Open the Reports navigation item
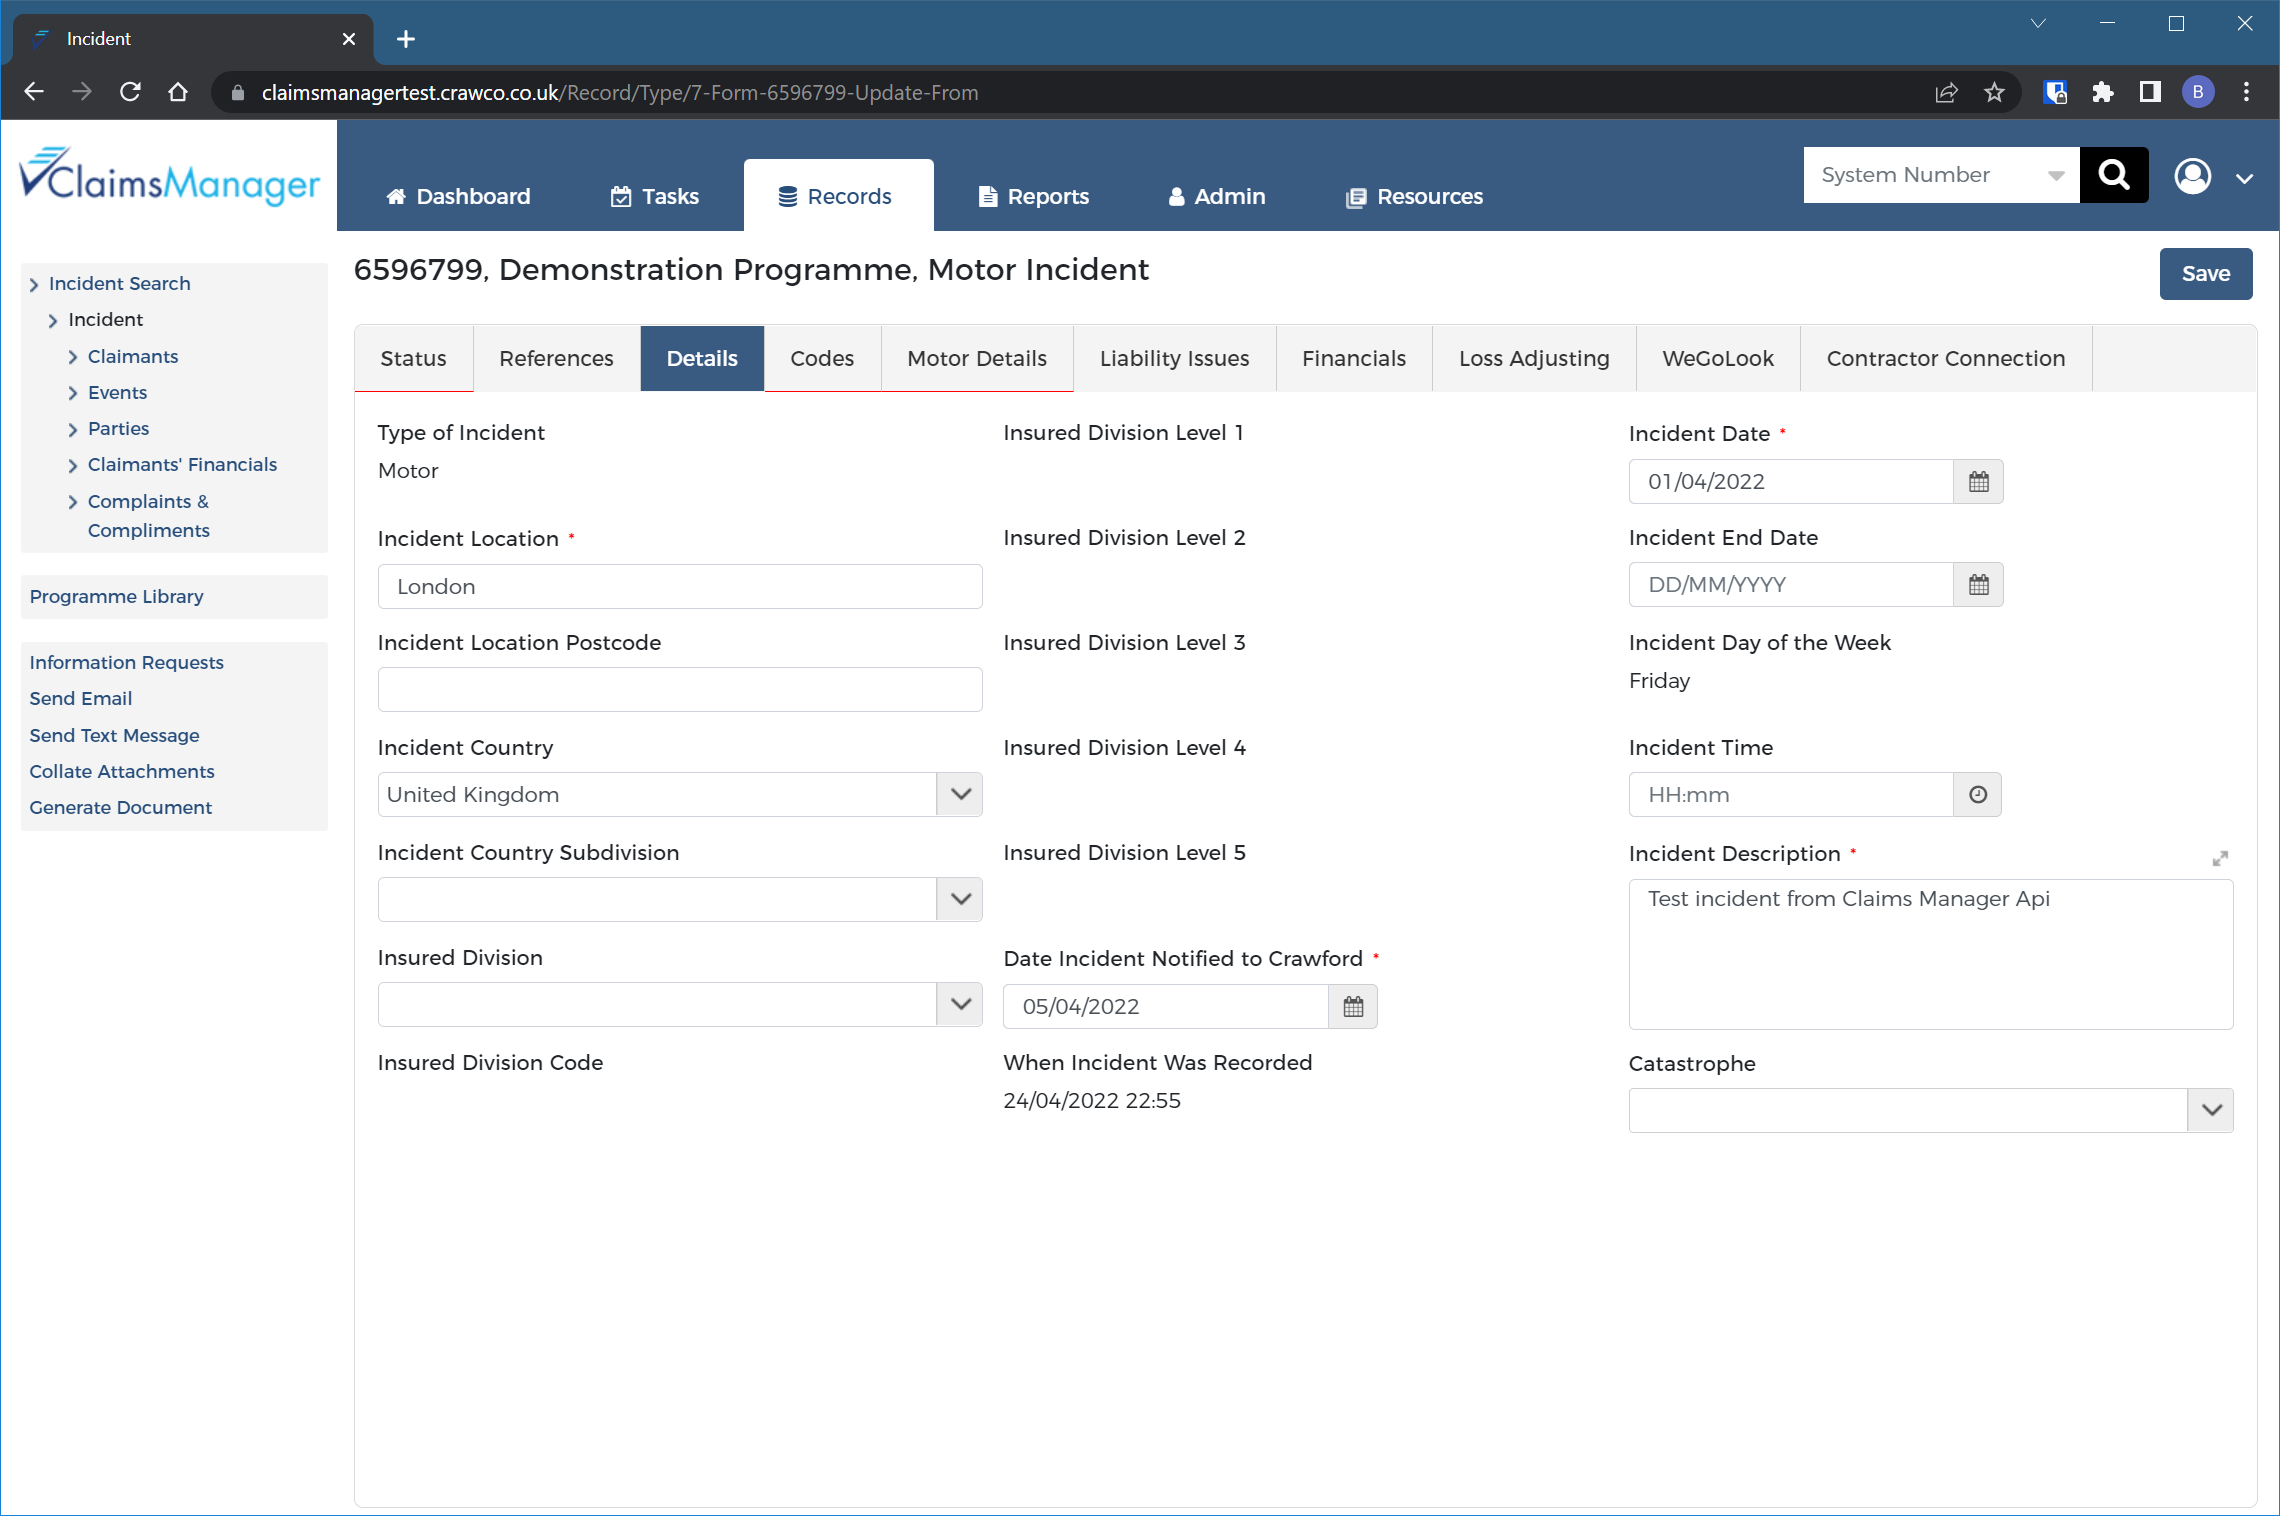 pyautogui.click(x=1033, y=197)
